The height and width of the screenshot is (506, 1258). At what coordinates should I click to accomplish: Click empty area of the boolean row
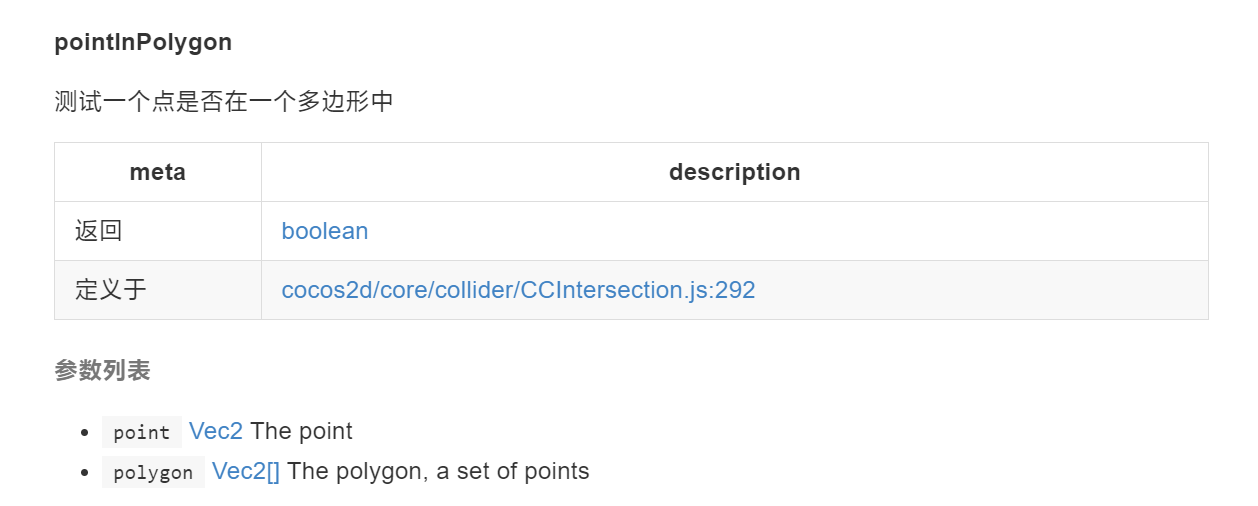790,231
